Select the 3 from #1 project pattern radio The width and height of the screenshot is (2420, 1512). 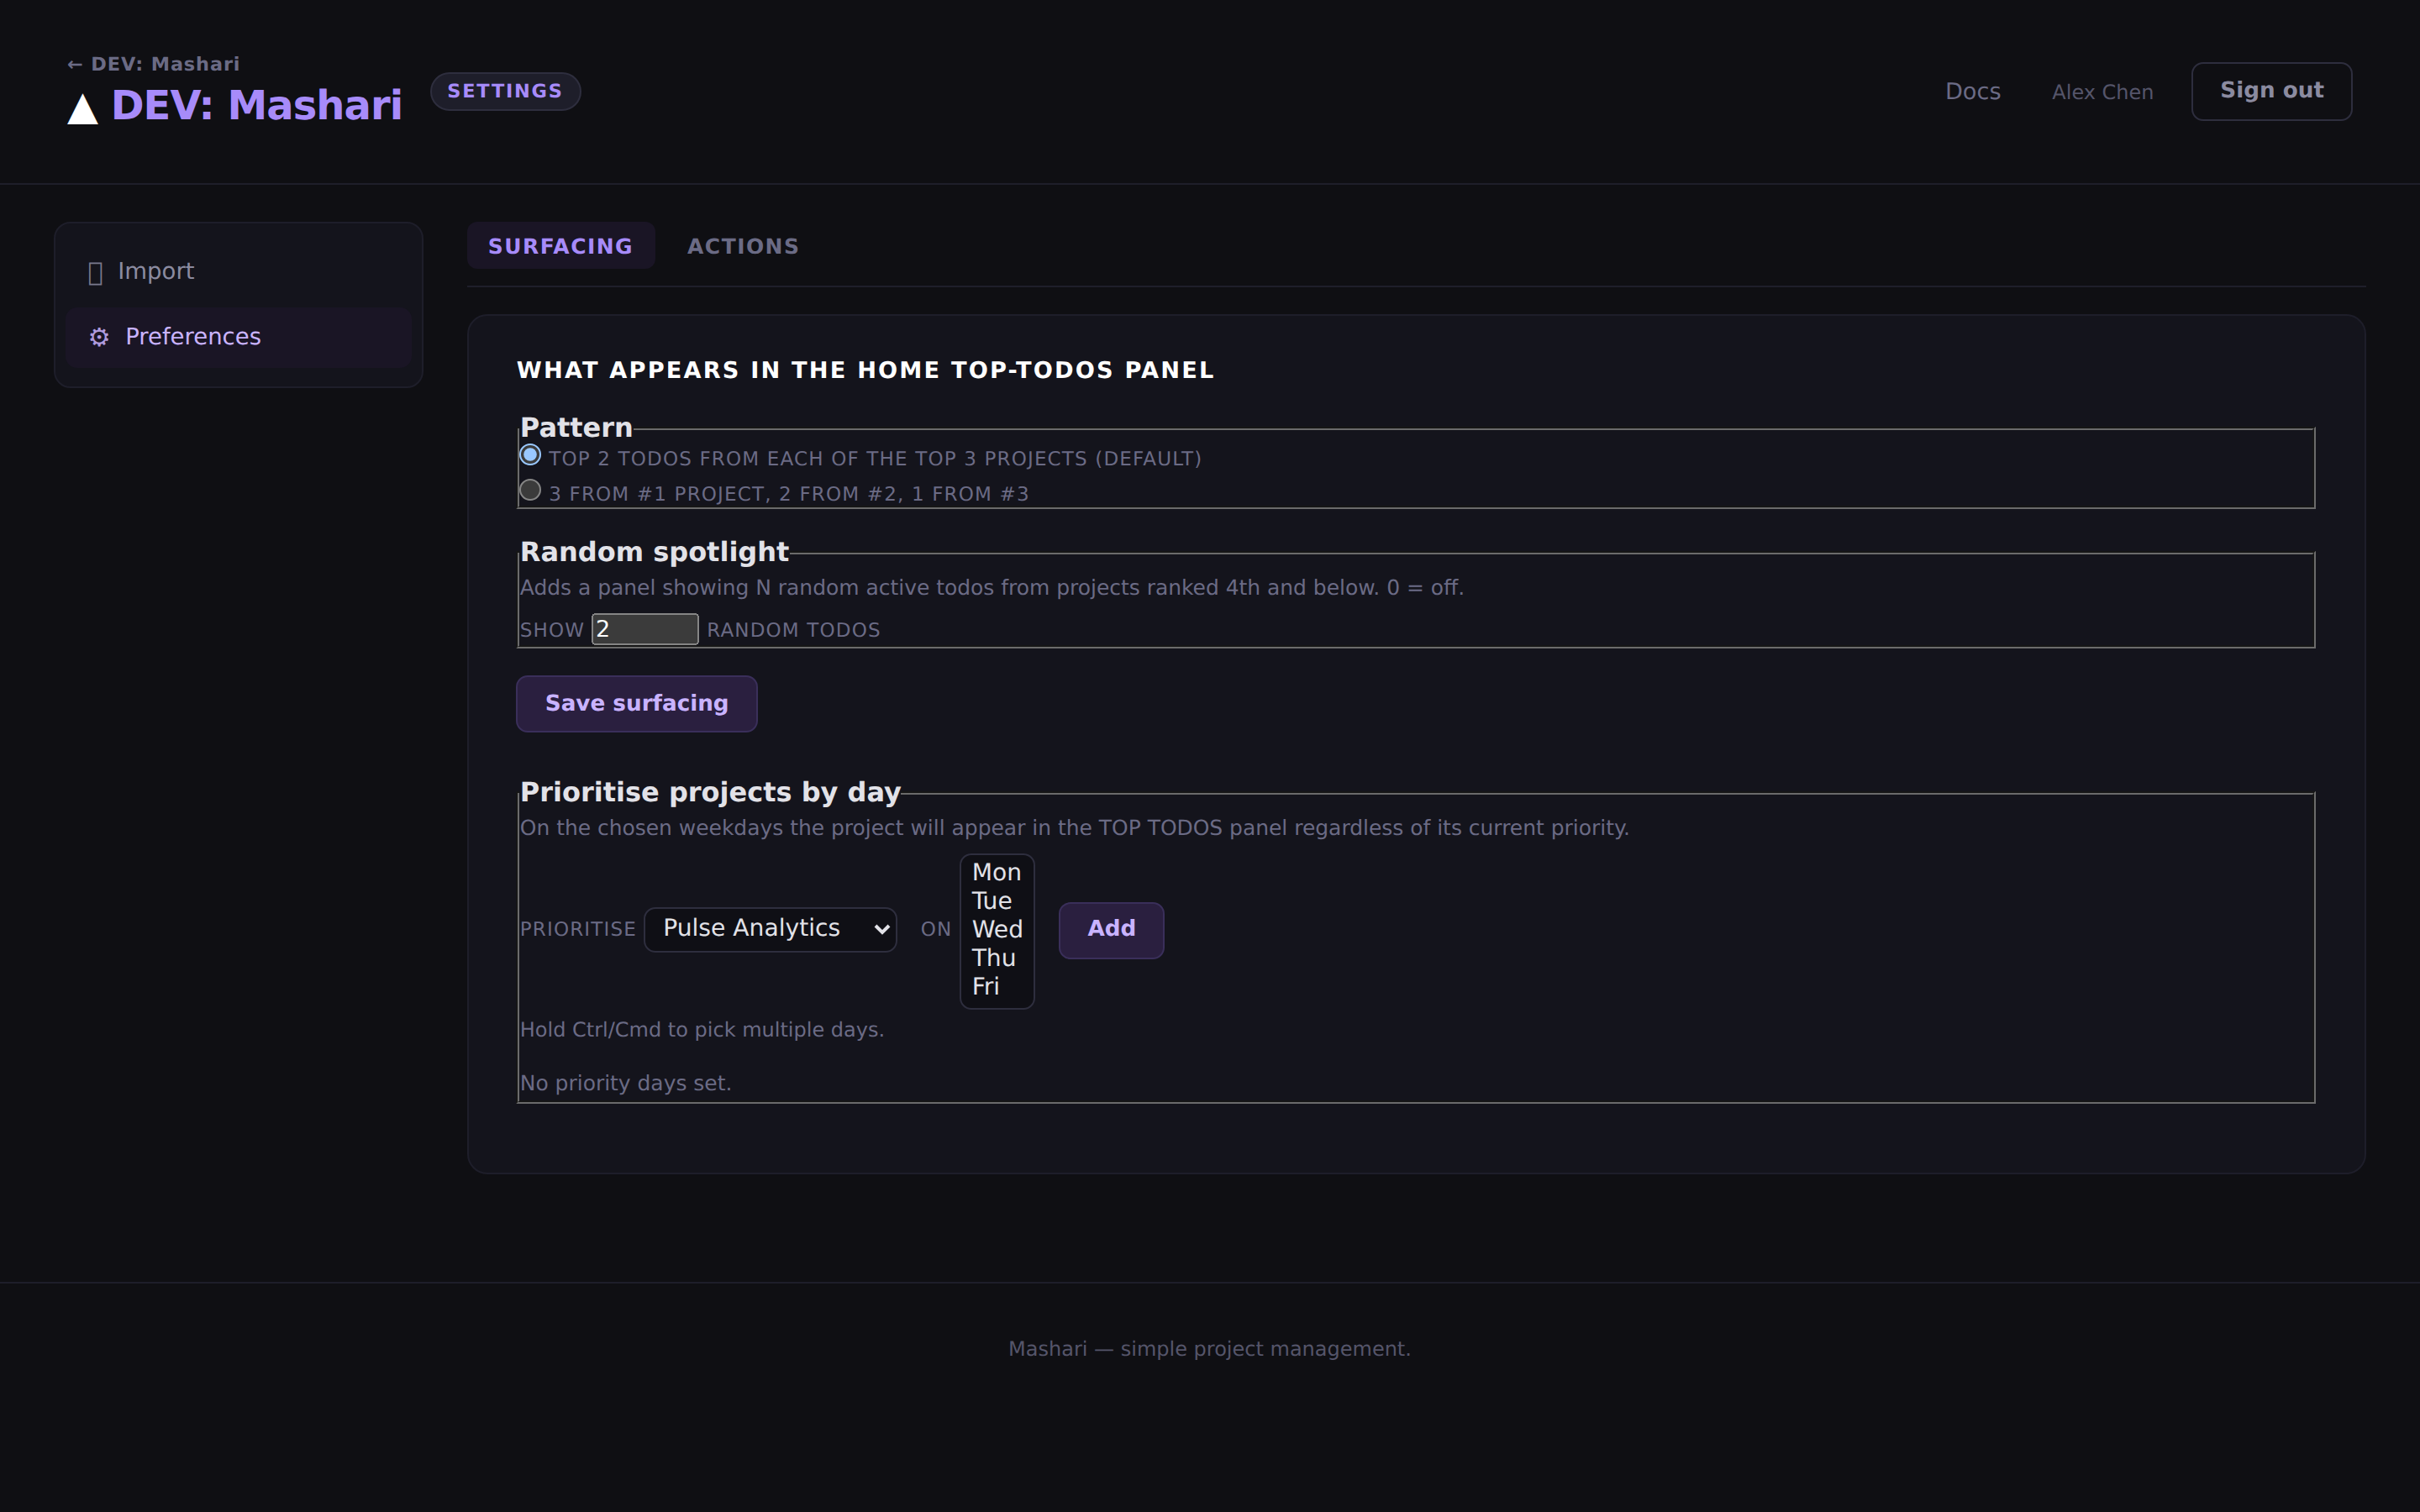tap(530, 490)
